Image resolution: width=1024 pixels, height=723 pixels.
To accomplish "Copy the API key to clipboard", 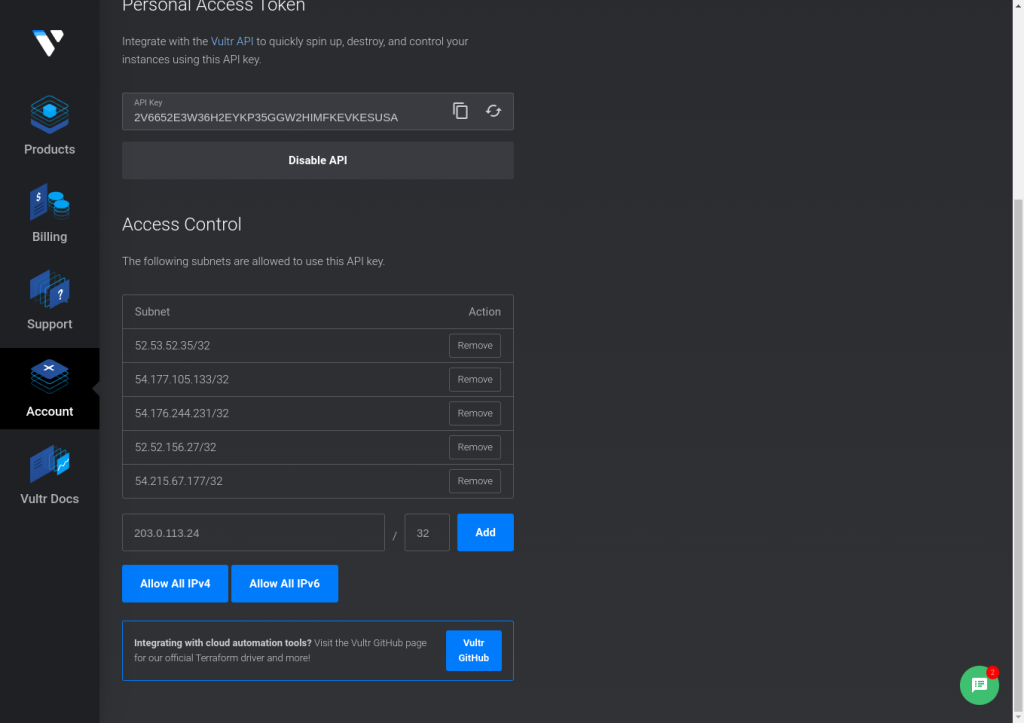I will point(460,111).
